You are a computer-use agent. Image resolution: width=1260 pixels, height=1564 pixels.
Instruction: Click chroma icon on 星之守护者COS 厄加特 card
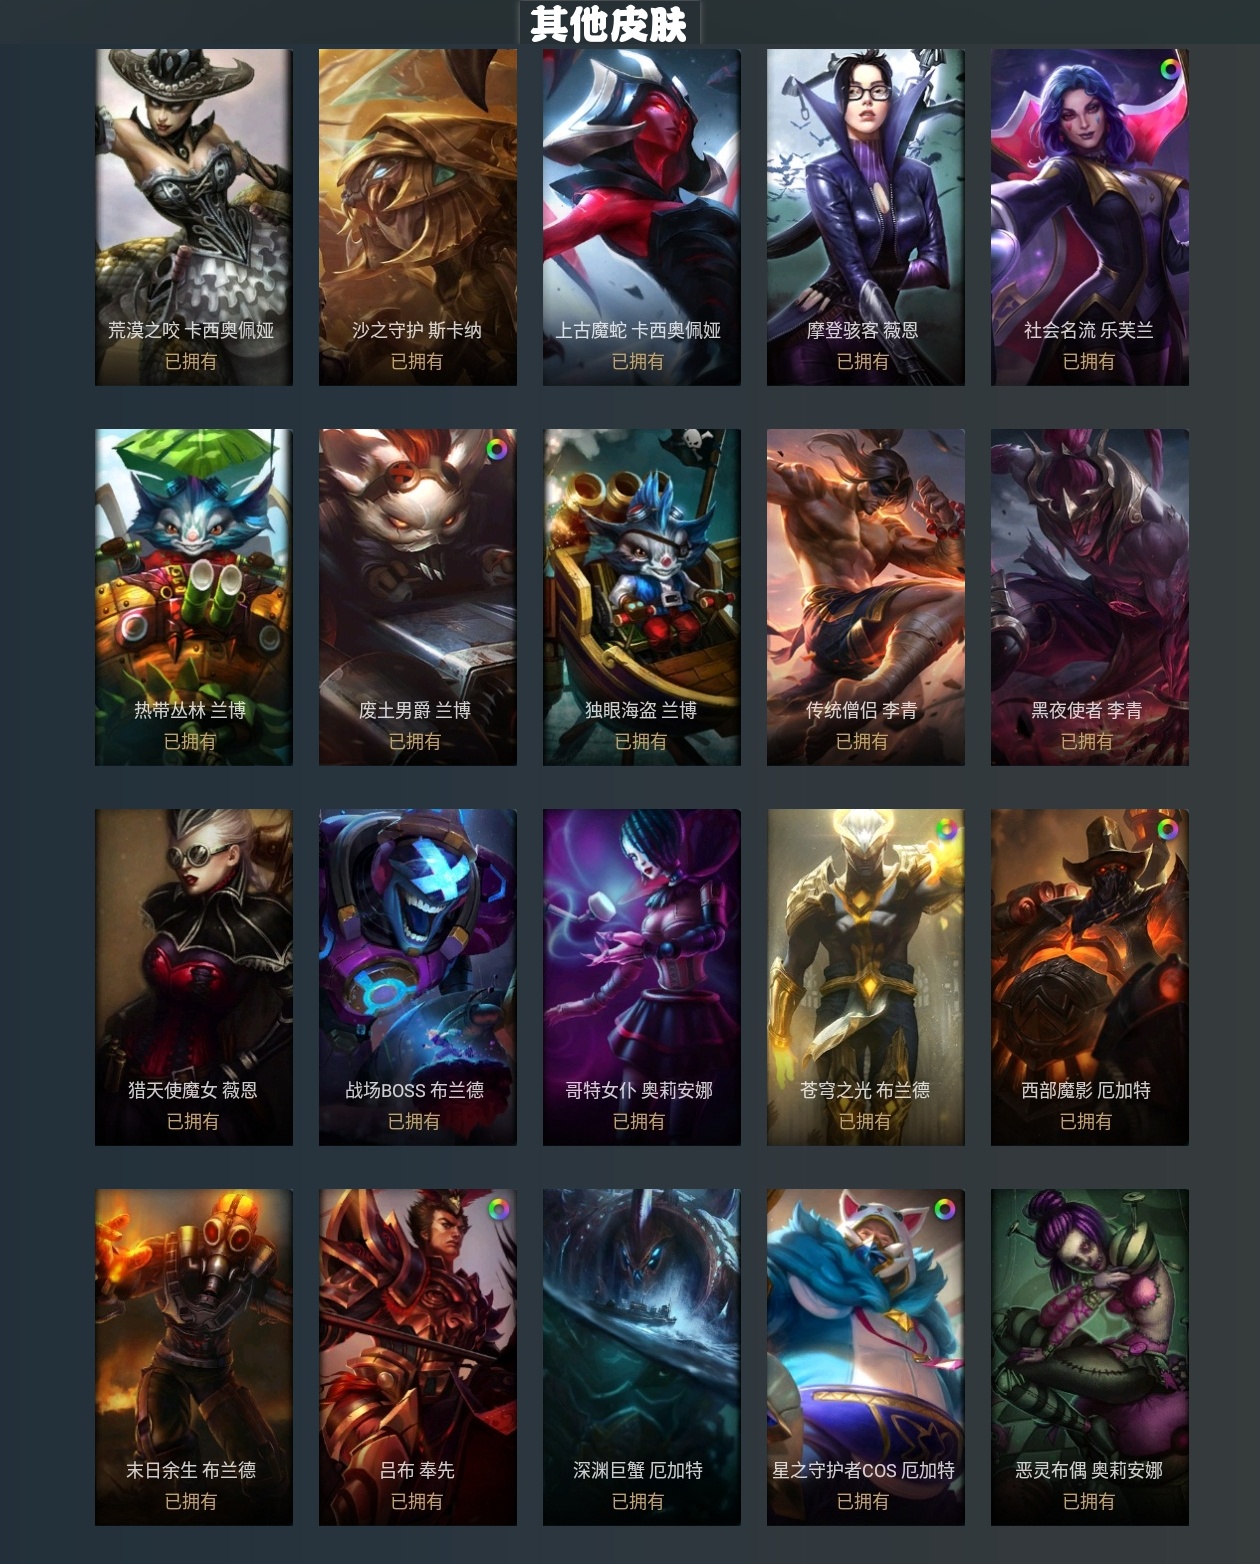[x=944, y=1209]
